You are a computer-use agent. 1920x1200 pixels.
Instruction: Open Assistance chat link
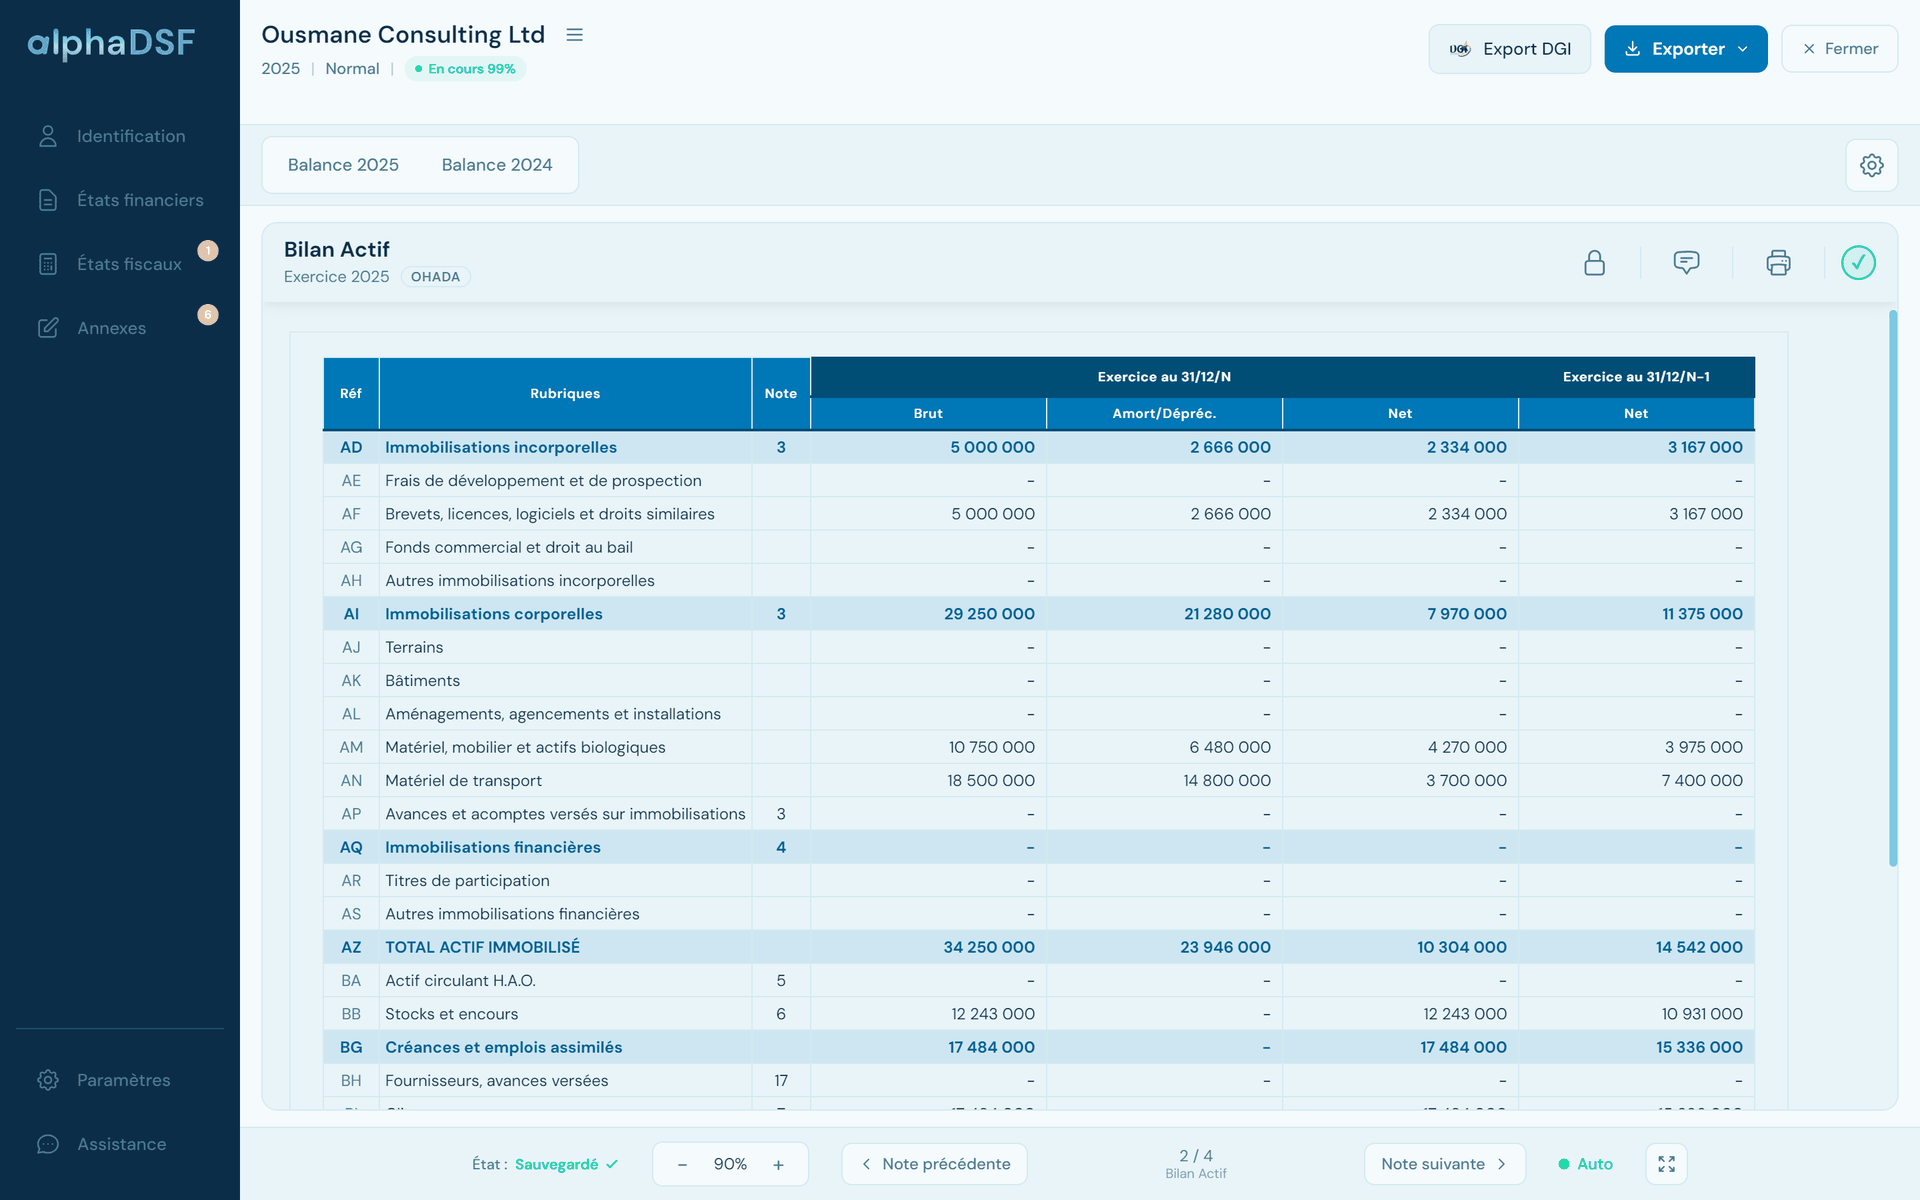point(120,1144)
